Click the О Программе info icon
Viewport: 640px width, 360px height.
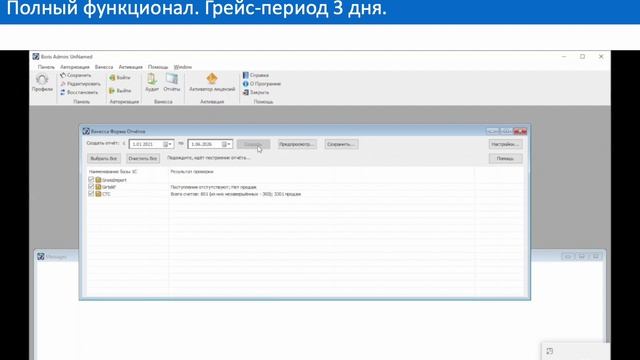tap(246, 84)
